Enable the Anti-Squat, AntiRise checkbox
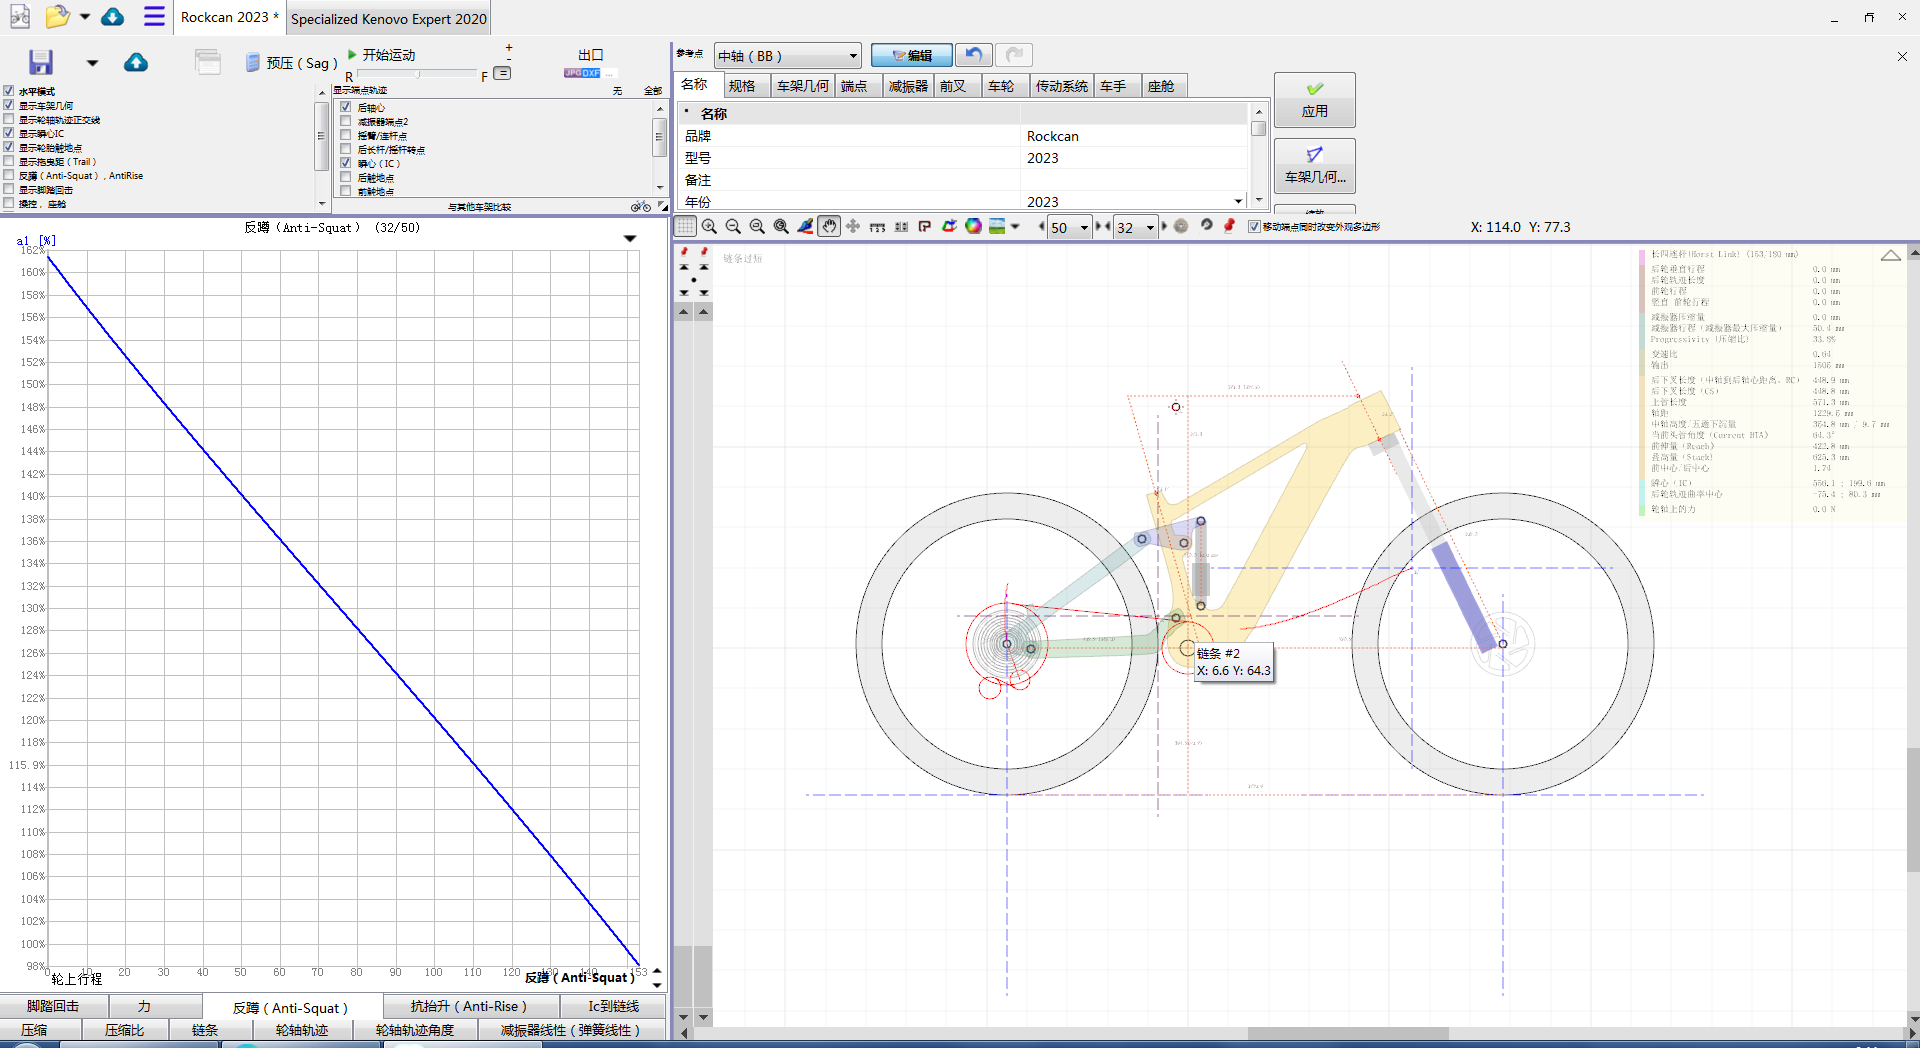This screenshot has width=1920, height=1048. (x=9, y=175)
